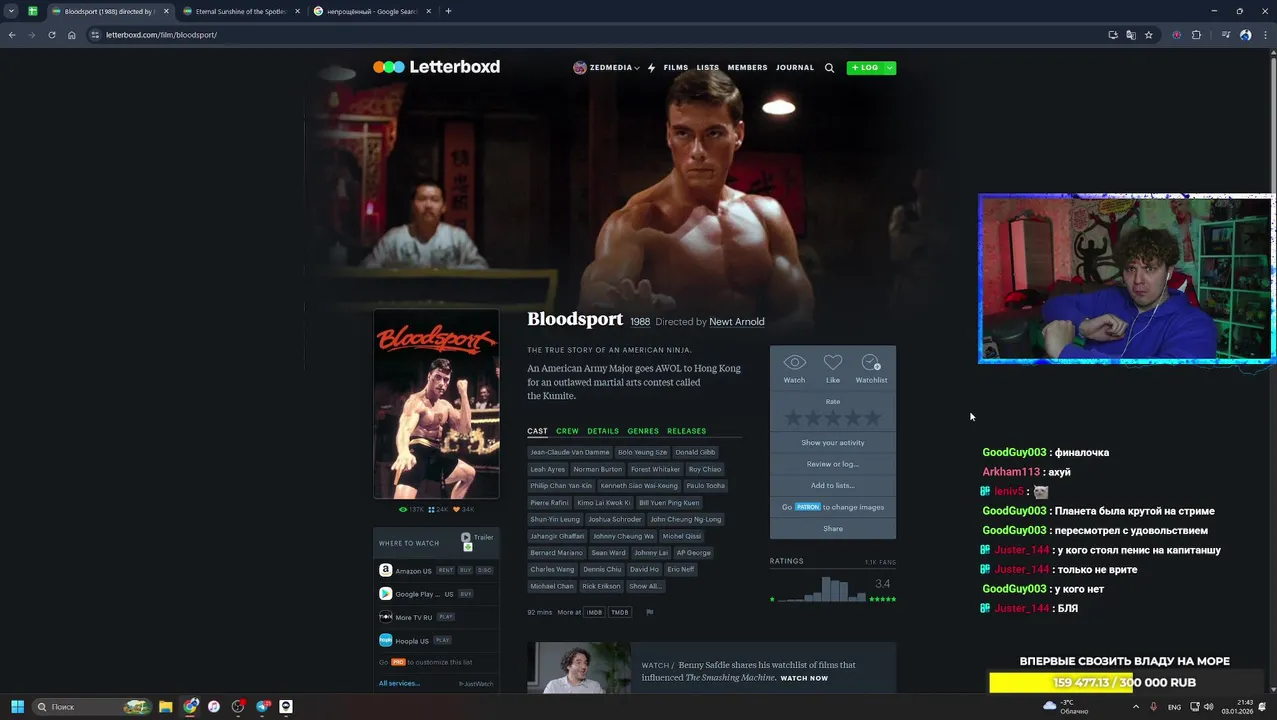Go back in browser history
The width and height of the screenshot is (1277, 720).
coord(12,35)
